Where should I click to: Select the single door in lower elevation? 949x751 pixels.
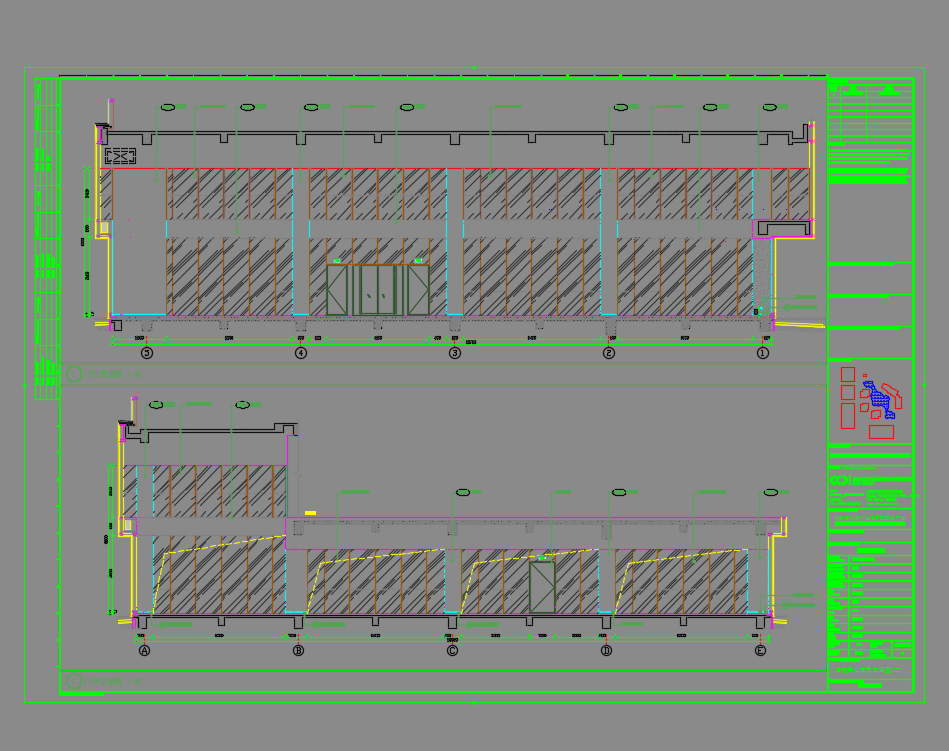click(x=542, y=587)
